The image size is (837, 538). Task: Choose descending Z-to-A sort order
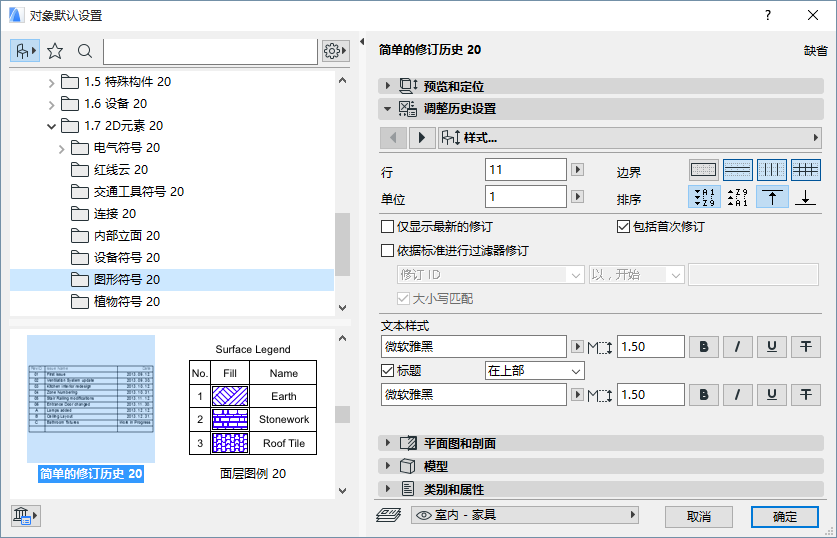point(737,197)
